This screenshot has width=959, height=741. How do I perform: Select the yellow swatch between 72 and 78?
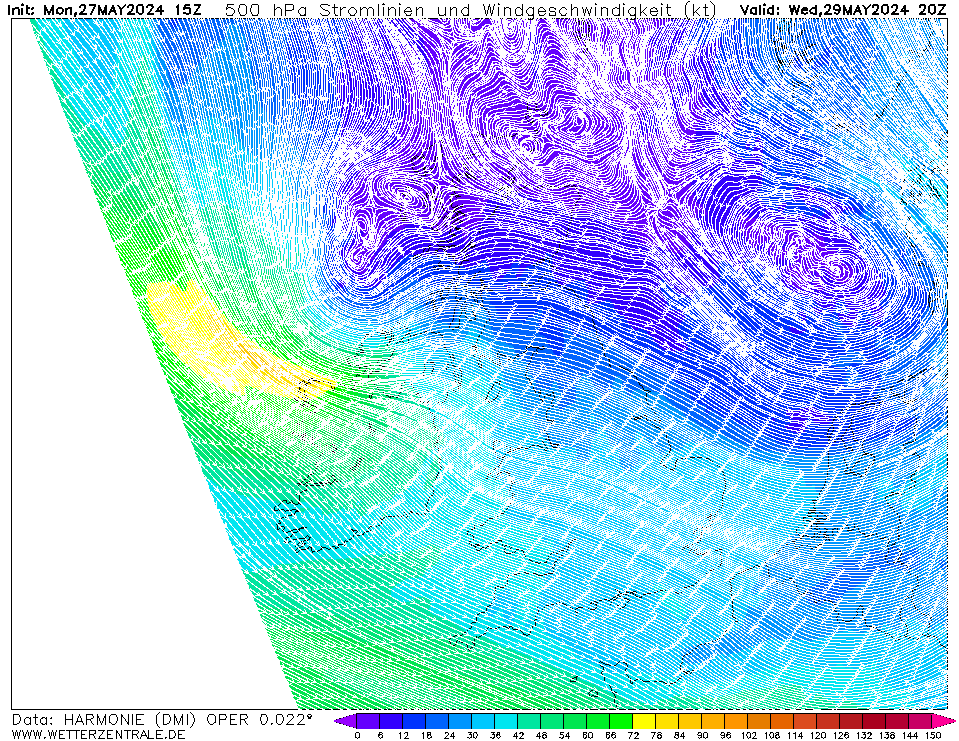pyautogui.click(x=645, y=721)
